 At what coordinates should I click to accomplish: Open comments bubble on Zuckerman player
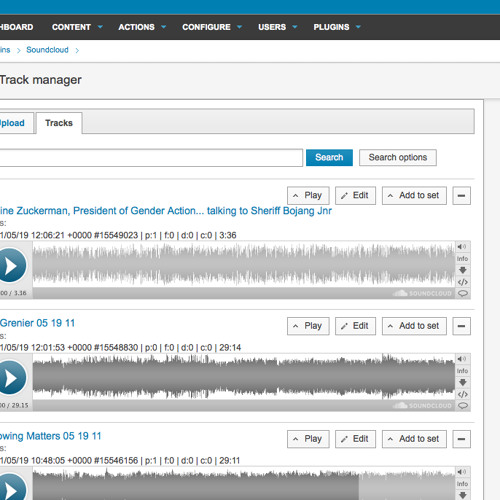coord(463,293)
